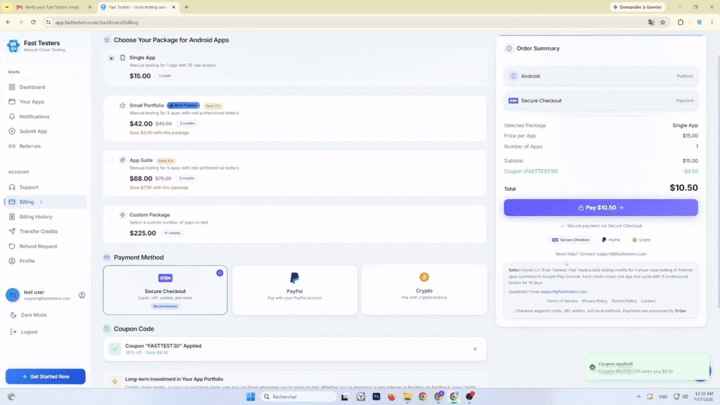The width and height of the screenshot is (720, 405).
Task: Expand Billing chevron arrow
Action: [41, 202]
